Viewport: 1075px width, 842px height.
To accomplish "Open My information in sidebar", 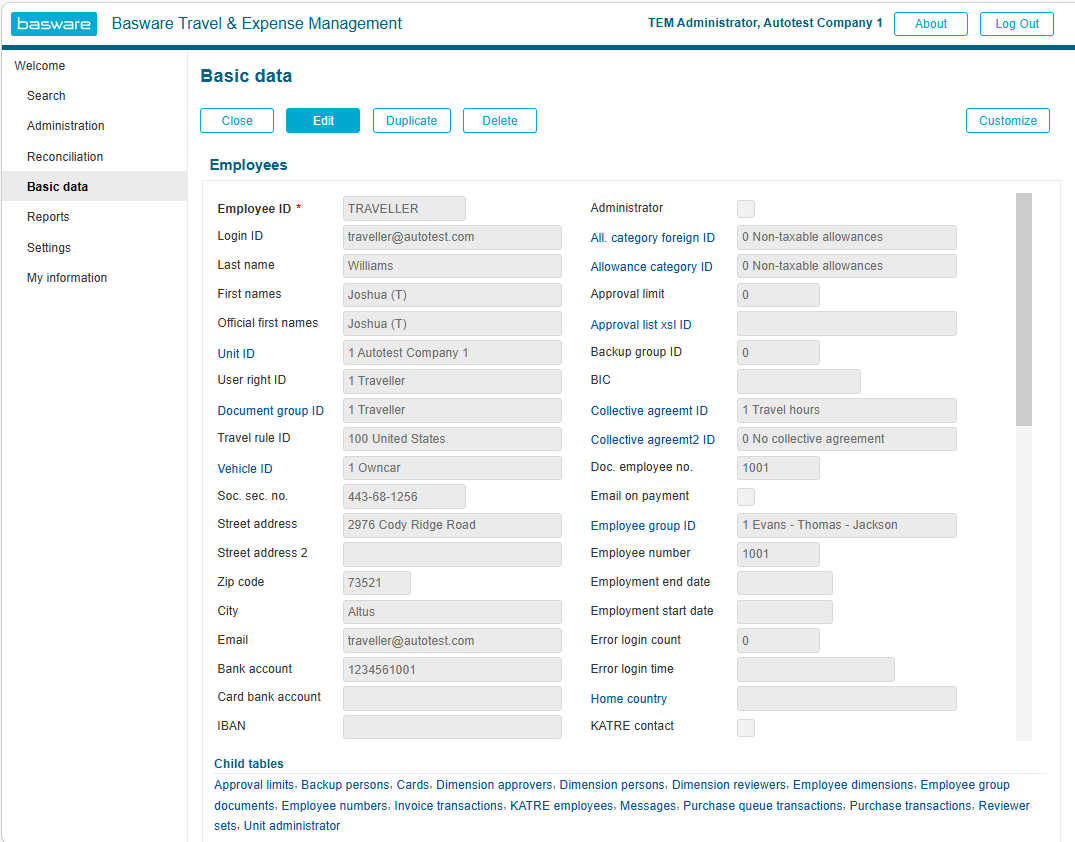I will point(67,278).
